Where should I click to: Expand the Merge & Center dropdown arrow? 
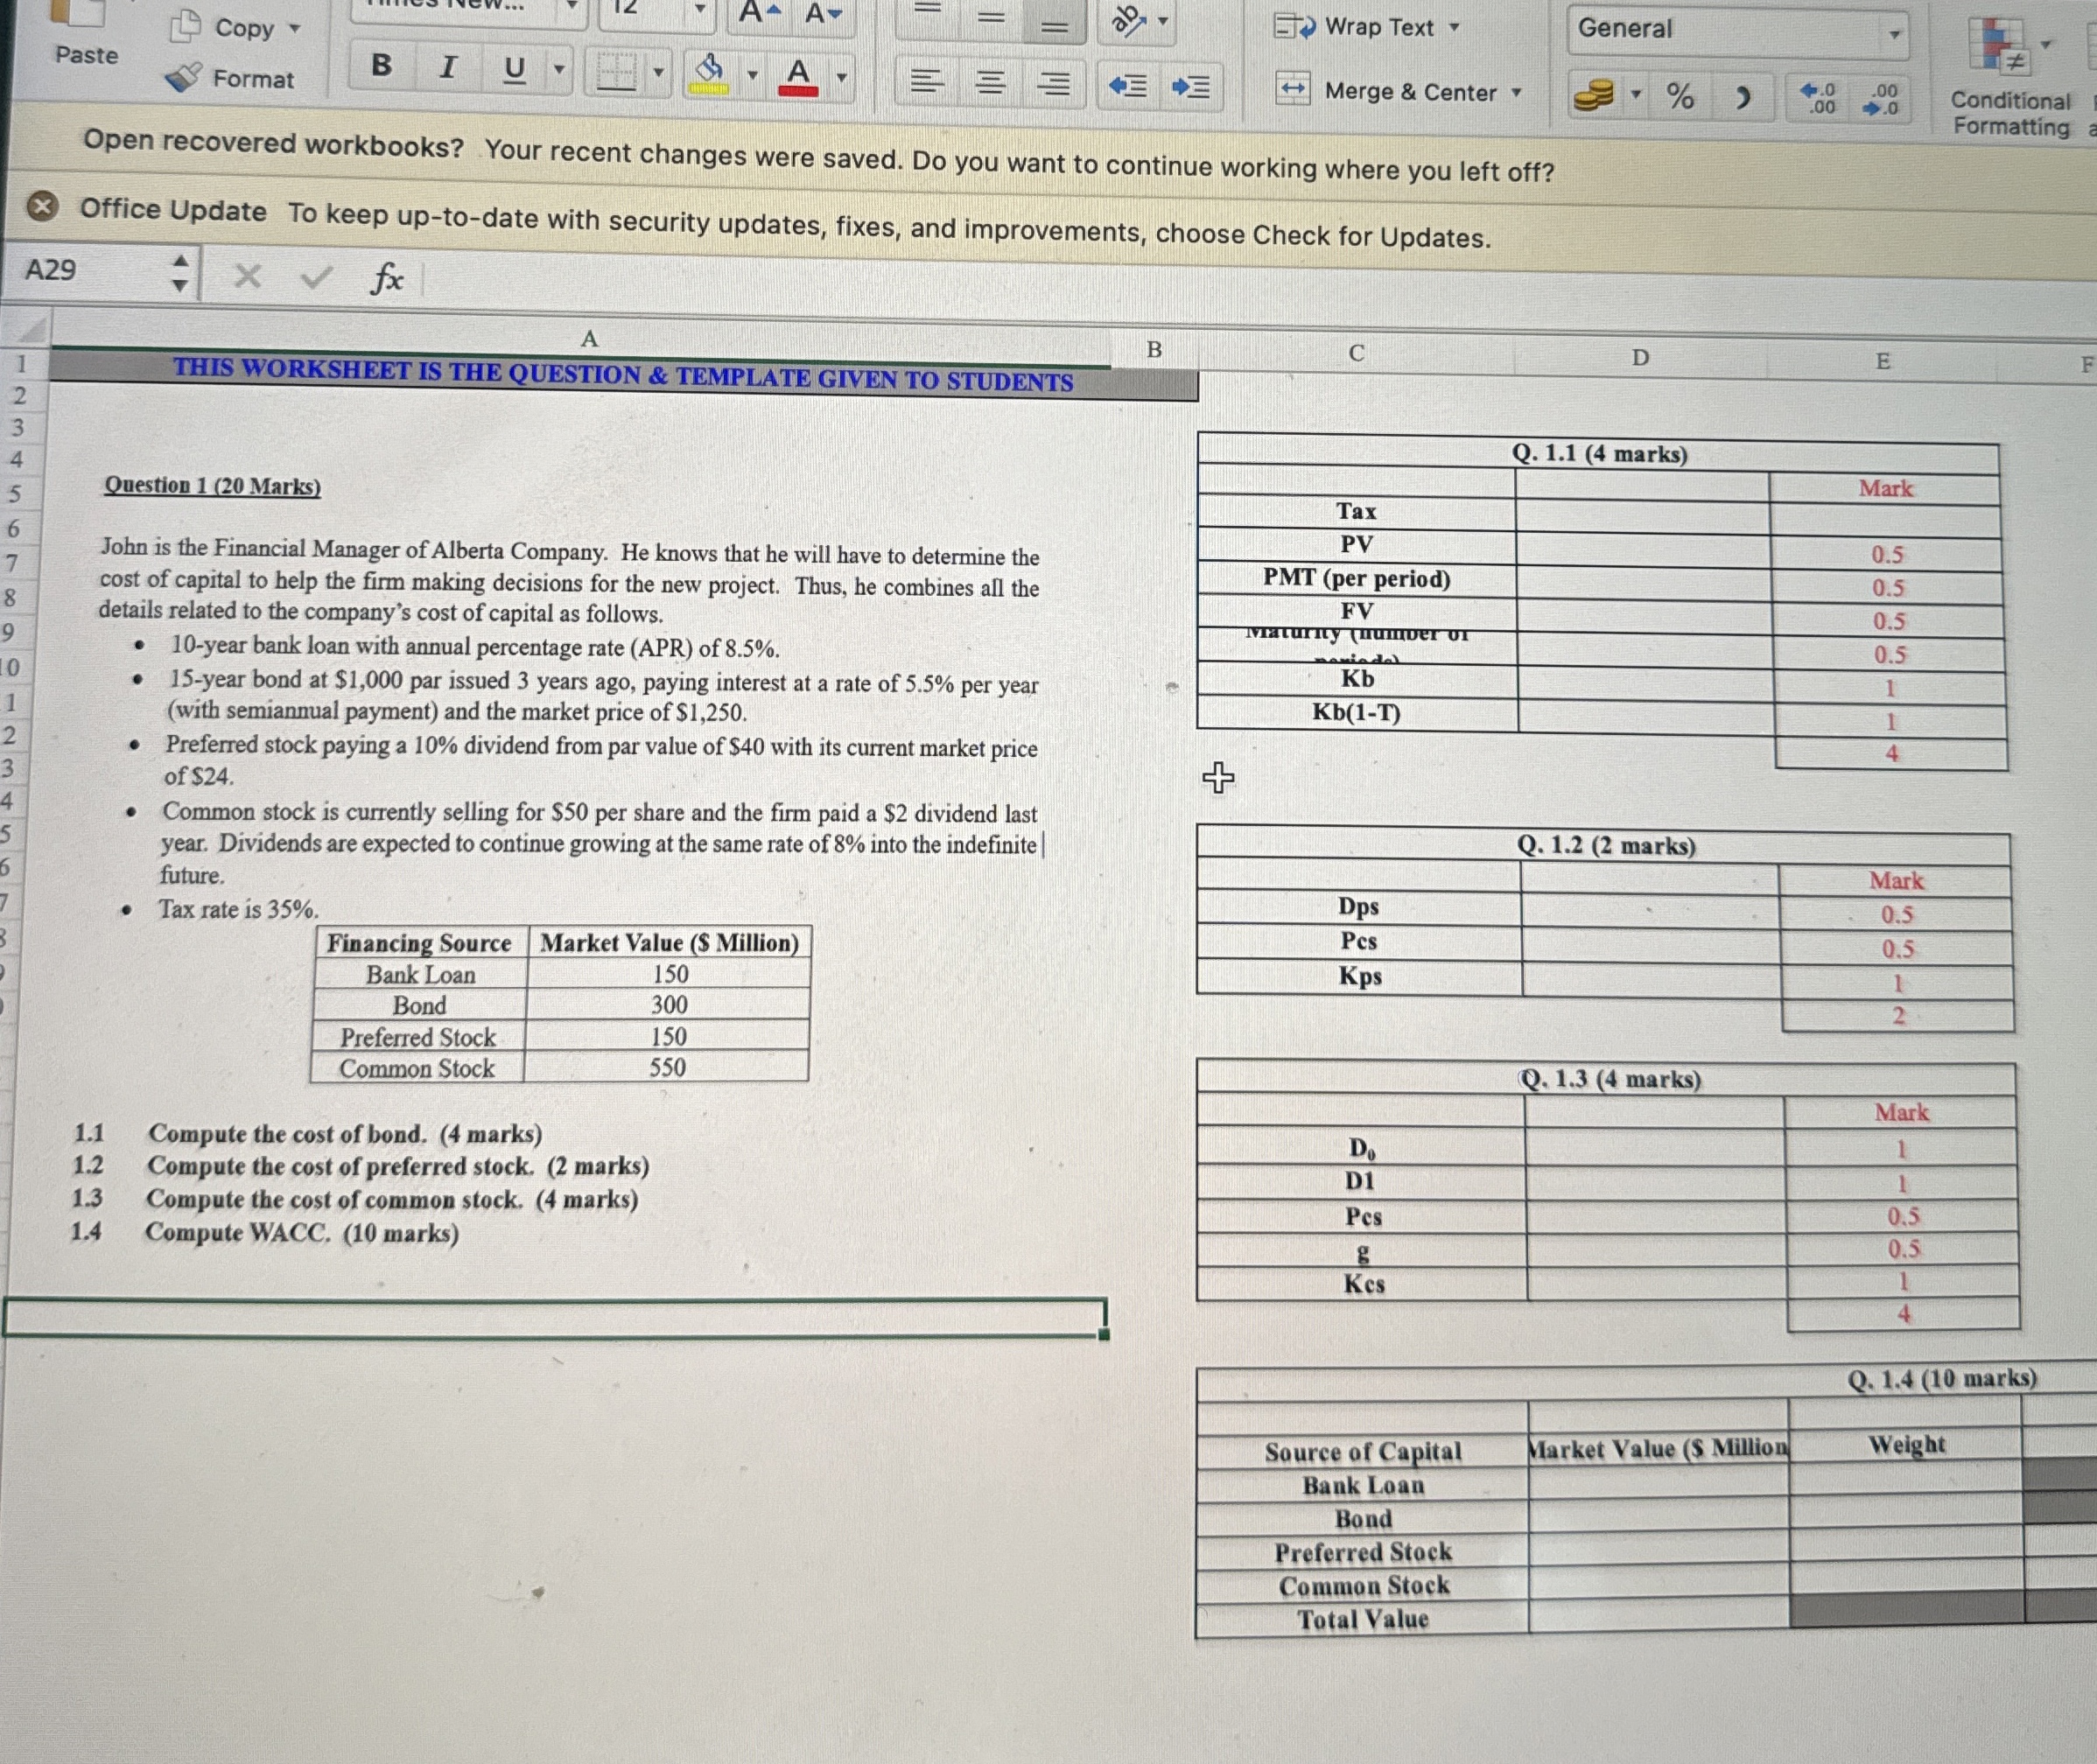pos(1517,93)
